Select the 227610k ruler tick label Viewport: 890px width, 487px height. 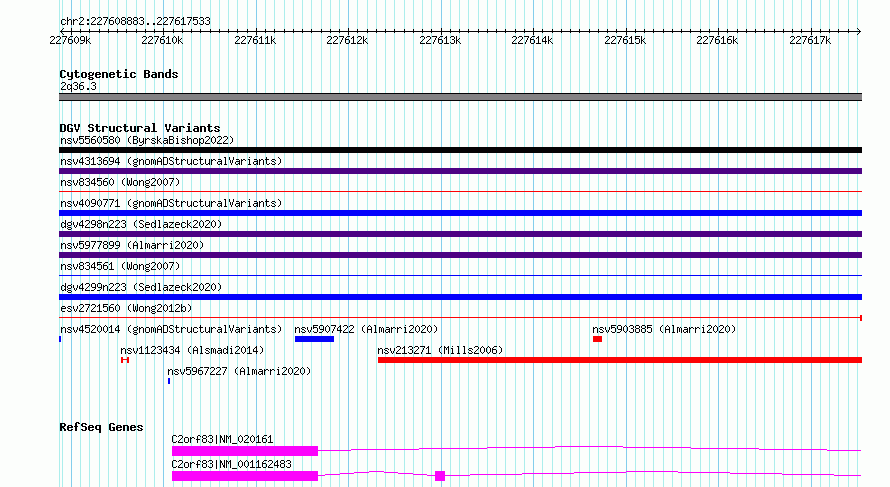pos(162,40)
